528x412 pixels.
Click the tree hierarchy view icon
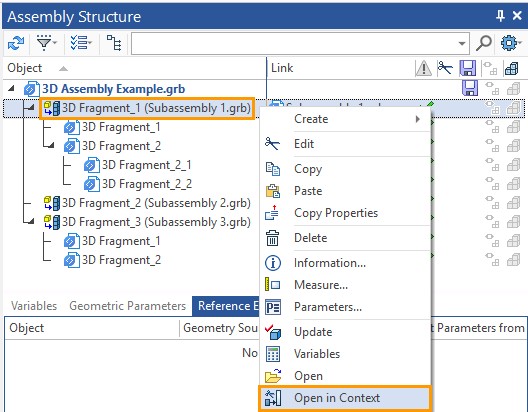pyautogui.click(x=114, y=43)
